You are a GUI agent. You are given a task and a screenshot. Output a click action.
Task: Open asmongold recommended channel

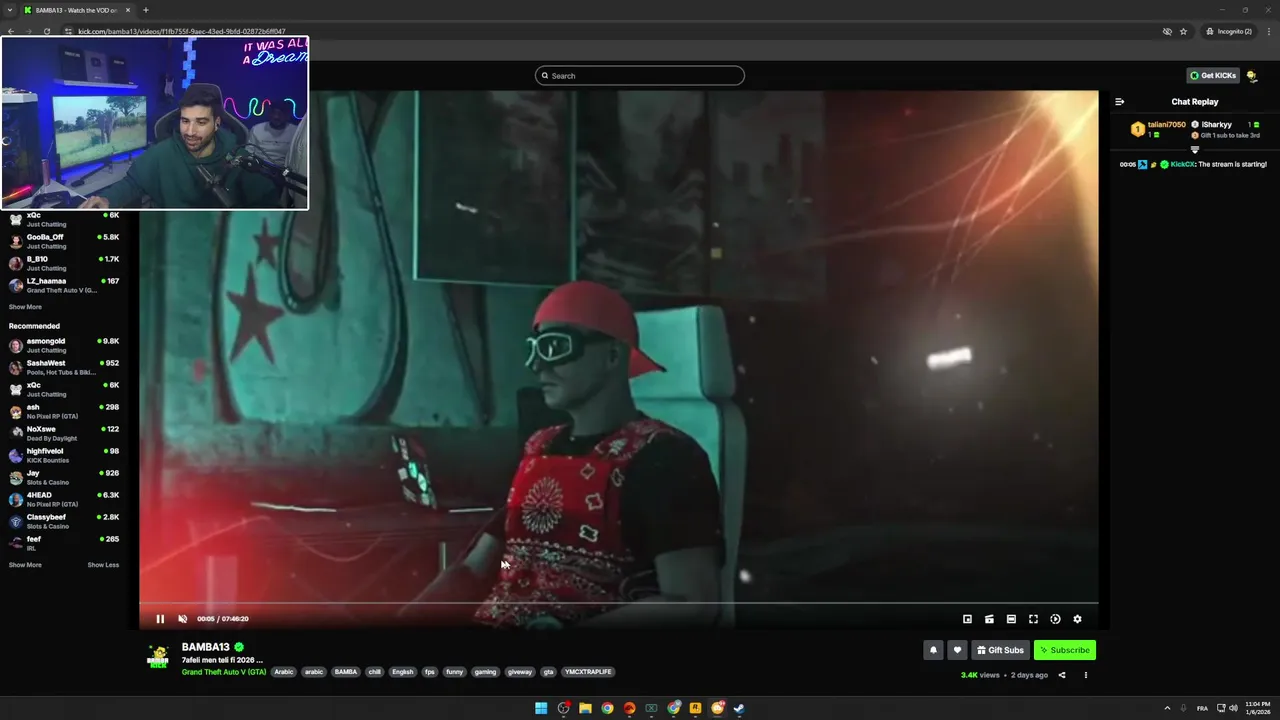coord(64,345)
